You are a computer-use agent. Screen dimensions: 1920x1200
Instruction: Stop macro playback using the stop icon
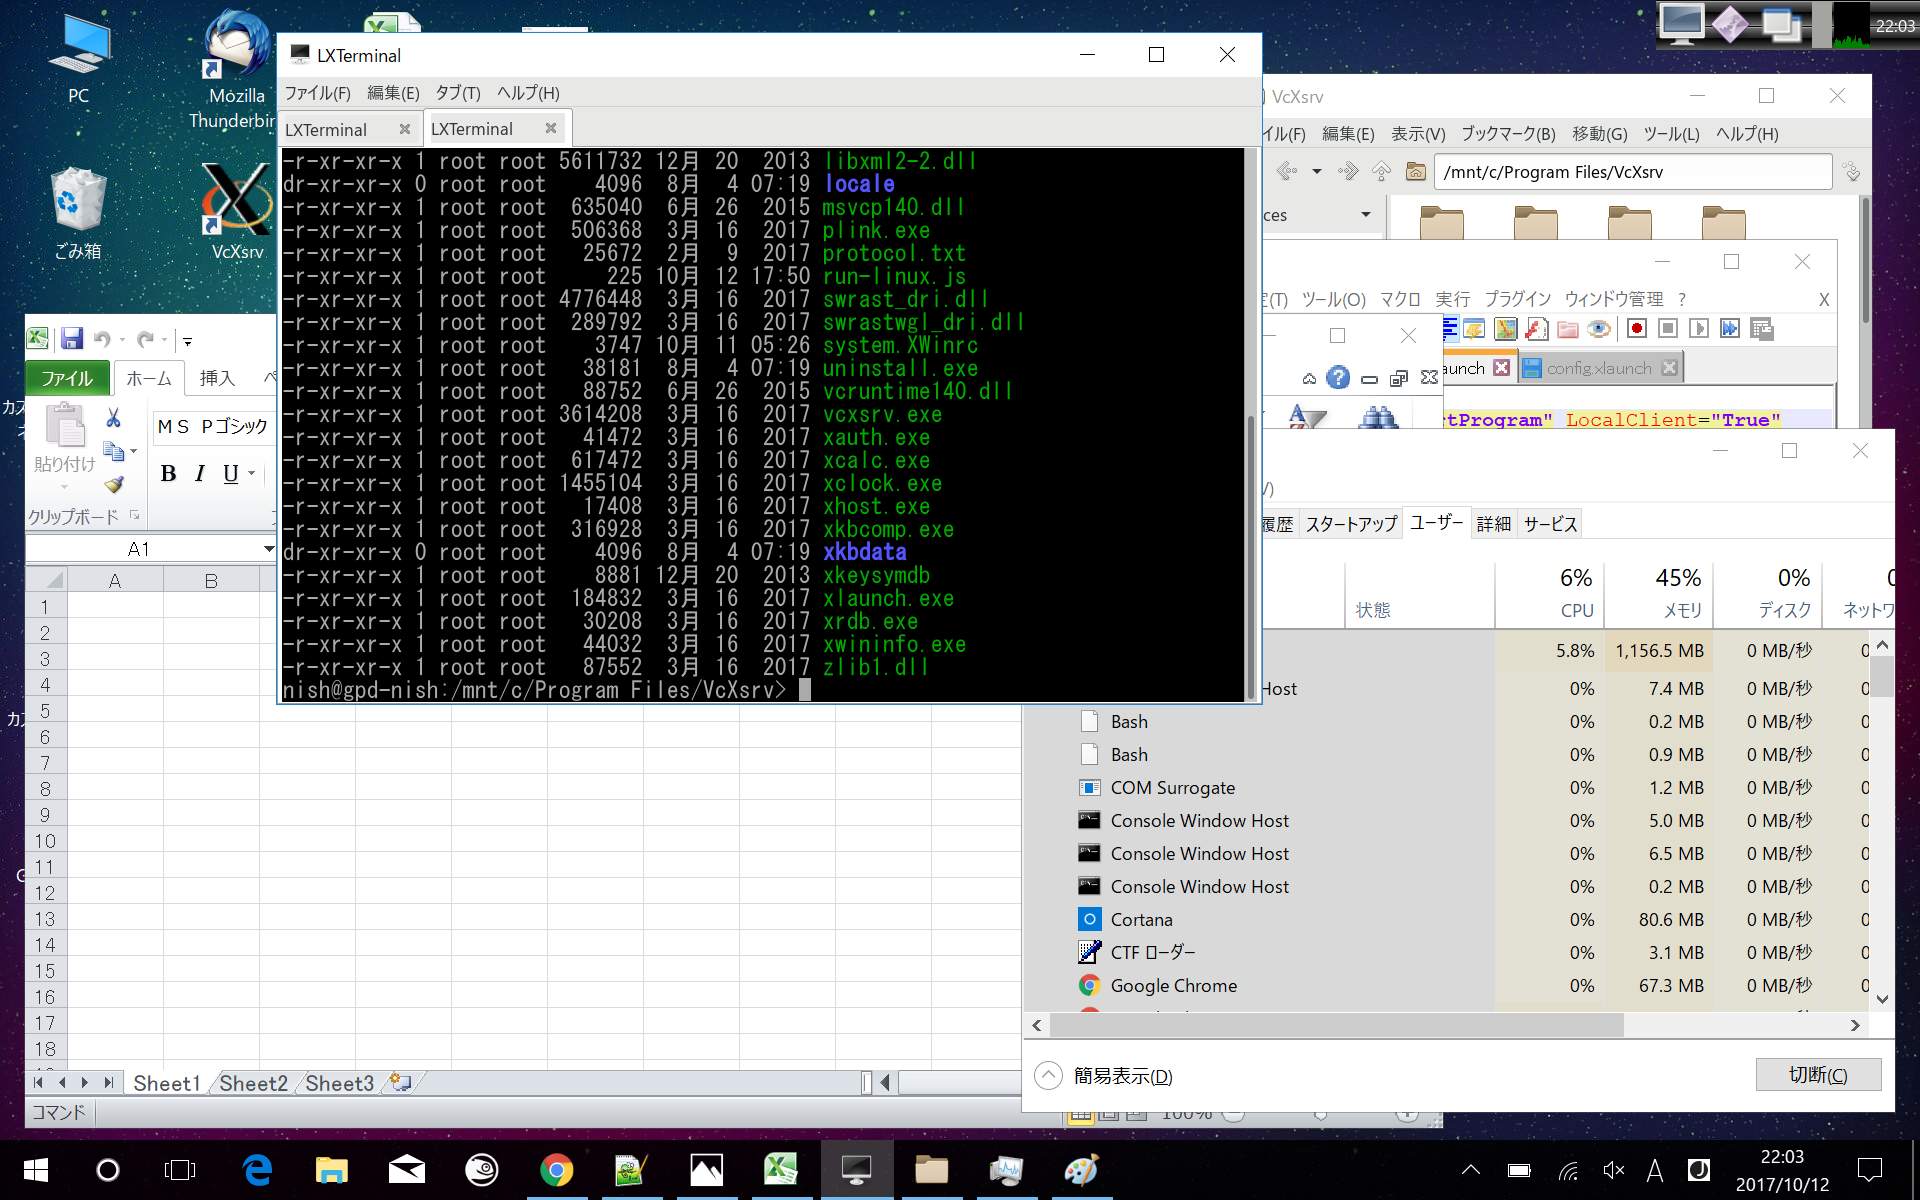click(x=1666, y=328)
